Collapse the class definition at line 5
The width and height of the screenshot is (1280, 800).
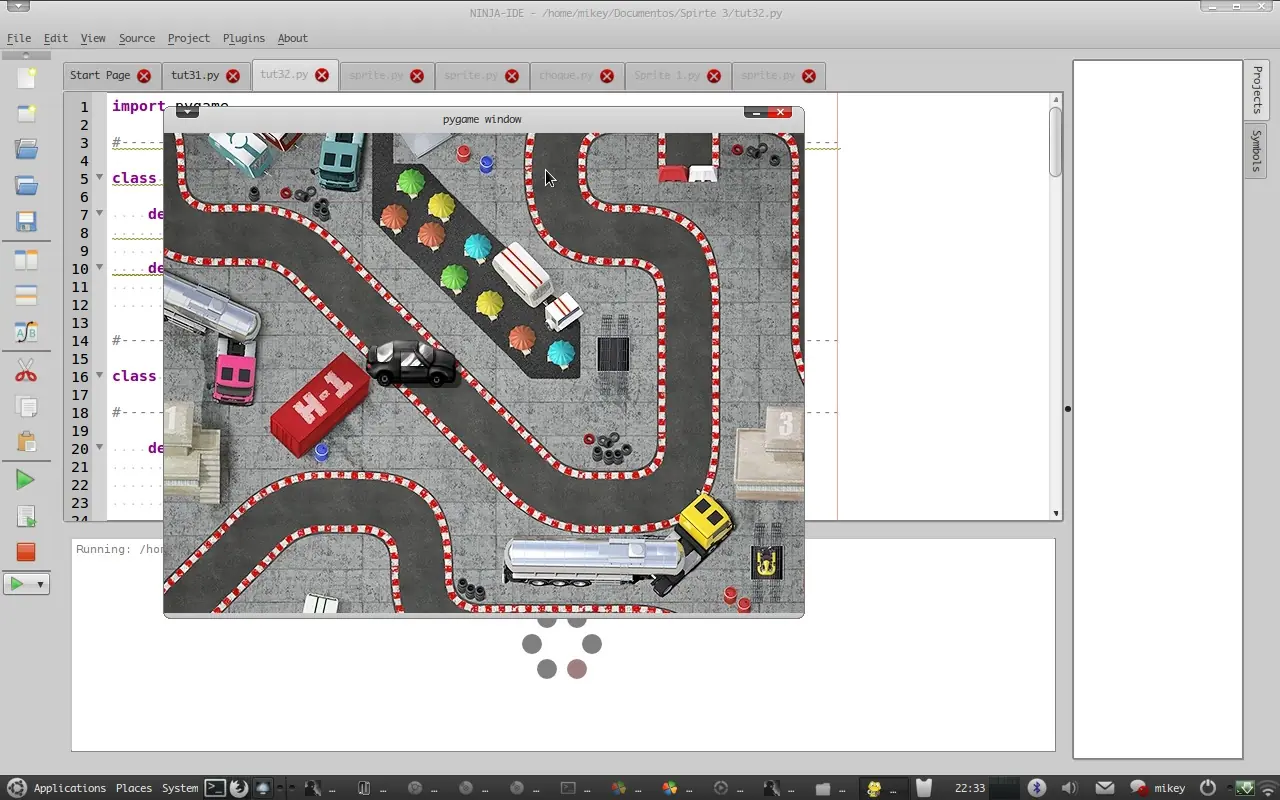coord(99,177)
